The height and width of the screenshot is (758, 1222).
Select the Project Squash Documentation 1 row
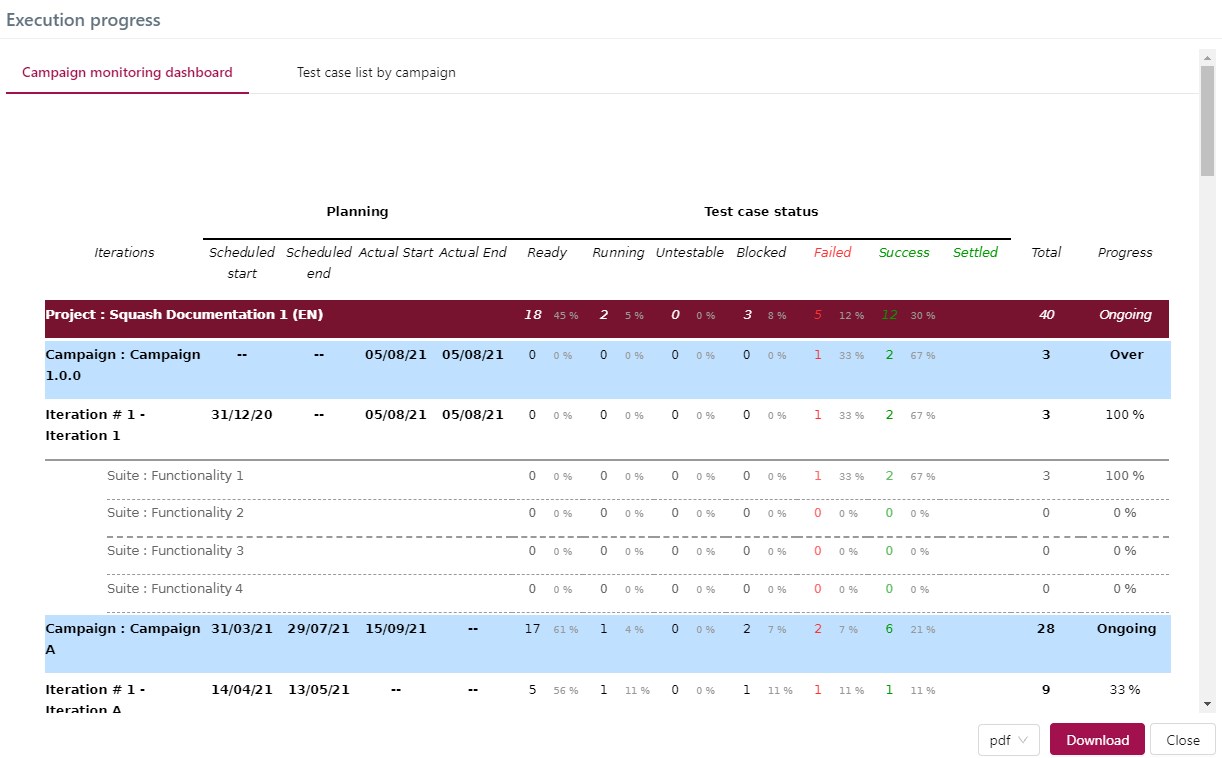pos(184,315)
